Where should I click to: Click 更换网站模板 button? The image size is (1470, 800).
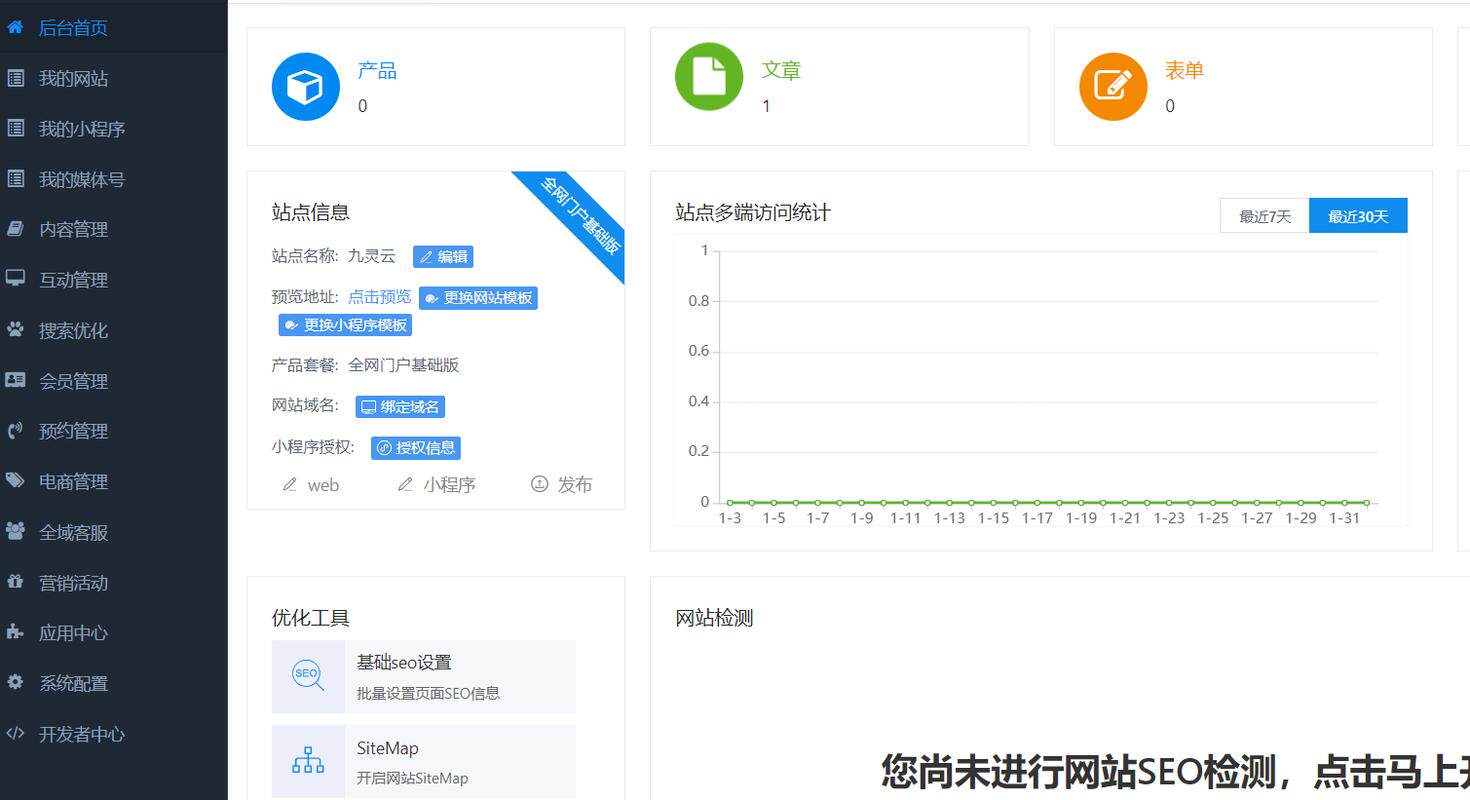coord(478,298)
